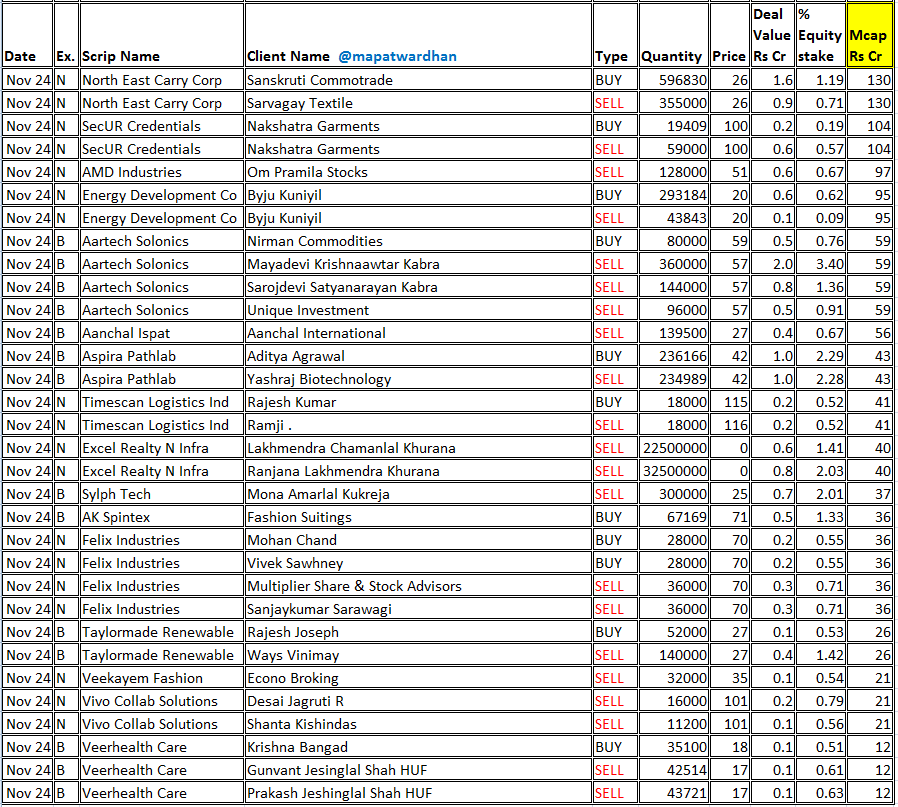Select client cell 'Rajesh Joseph'

pos(418,632)
